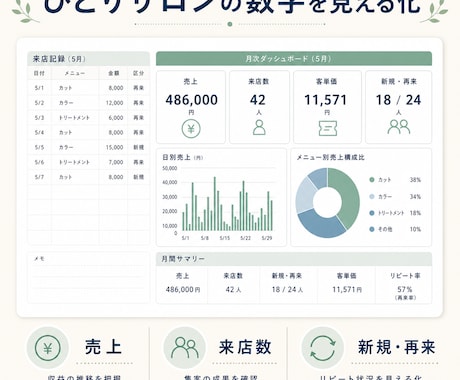Select the 5/2 date cell in visit record table

39,103
